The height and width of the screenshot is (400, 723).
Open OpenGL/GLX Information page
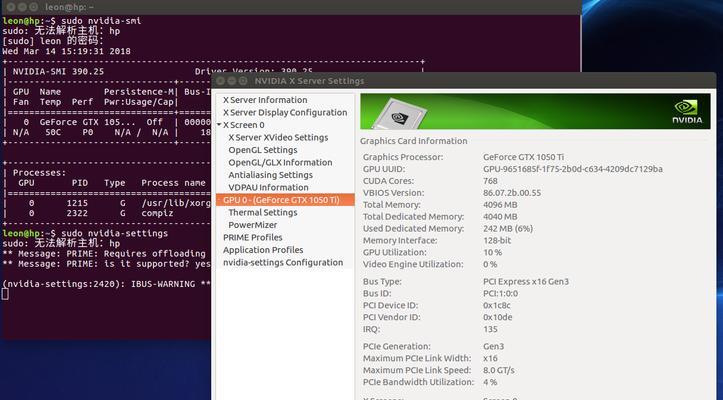point(280,162)
